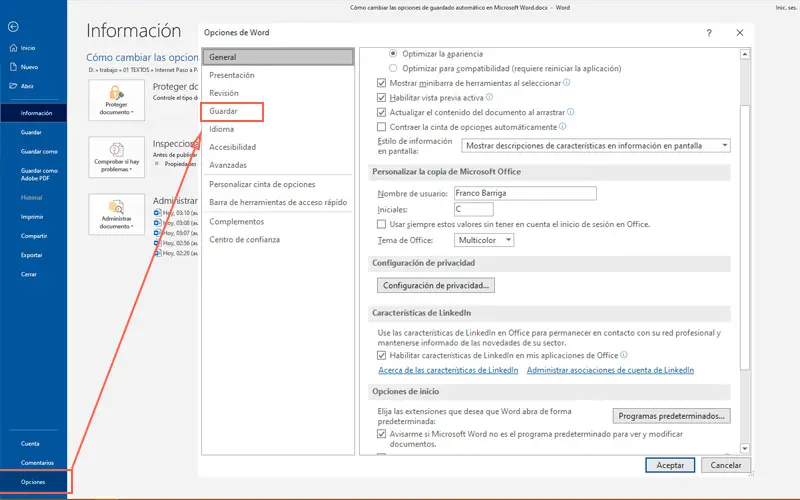Open Centro de confianza category

point(278,239)
